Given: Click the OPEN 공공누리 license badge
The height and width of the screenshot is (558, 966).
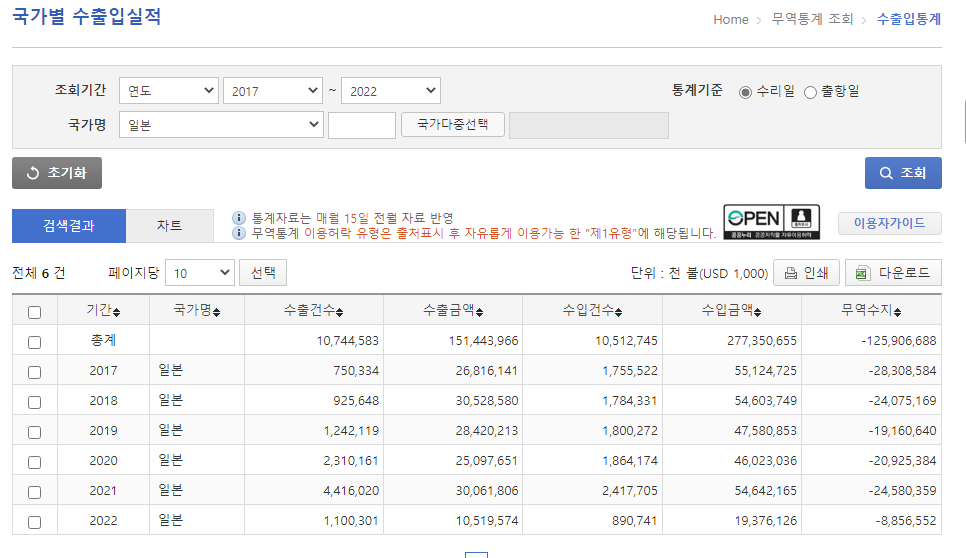Looking at the screenshot, I should [771, 222].
